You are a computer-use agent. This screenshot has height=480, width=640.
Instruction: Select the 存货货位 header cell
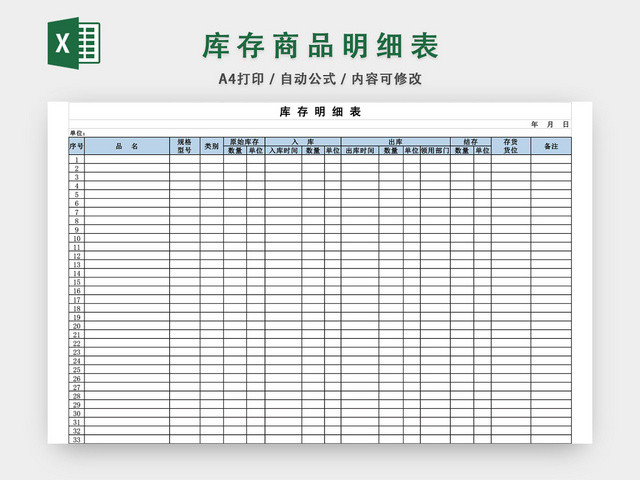point(511,146)
